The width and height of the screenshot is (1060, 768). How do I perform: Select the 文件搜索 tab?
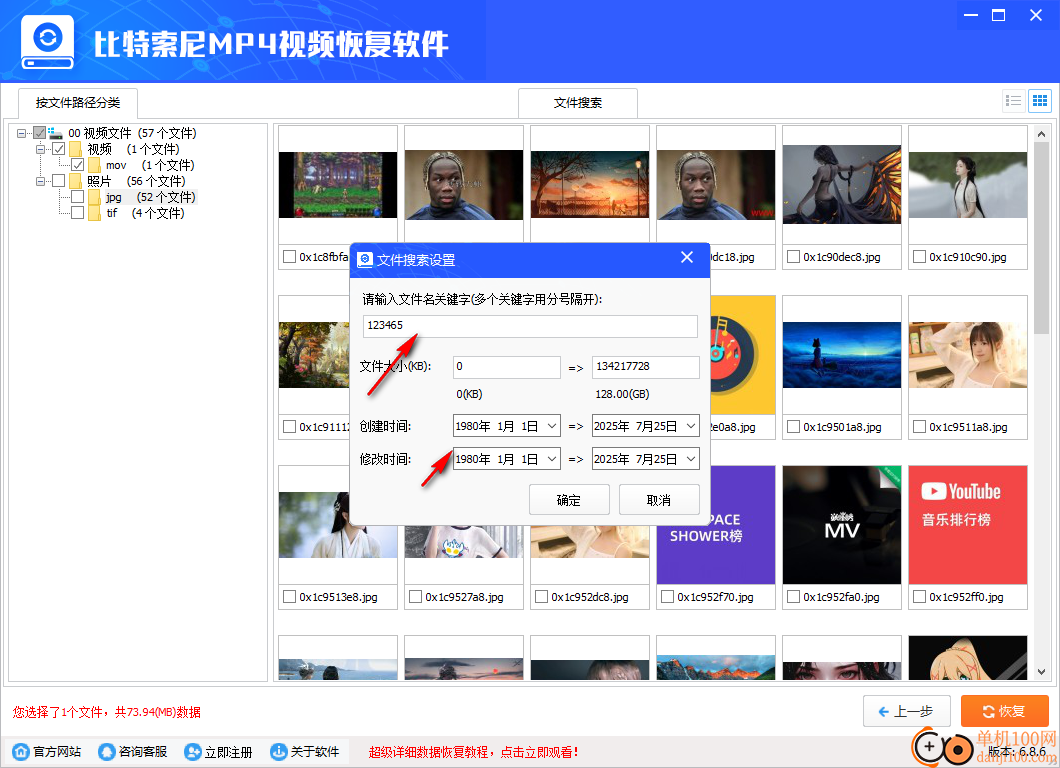(x=577, y=103)
